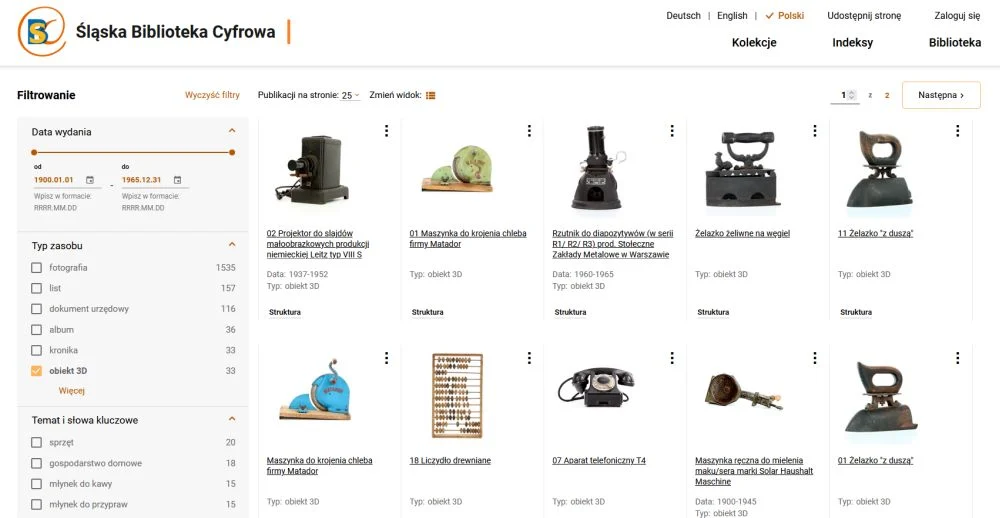Collapse the Typ zasobu filter section
This screenshot has height=518, width=1000.
pos(232,244)
